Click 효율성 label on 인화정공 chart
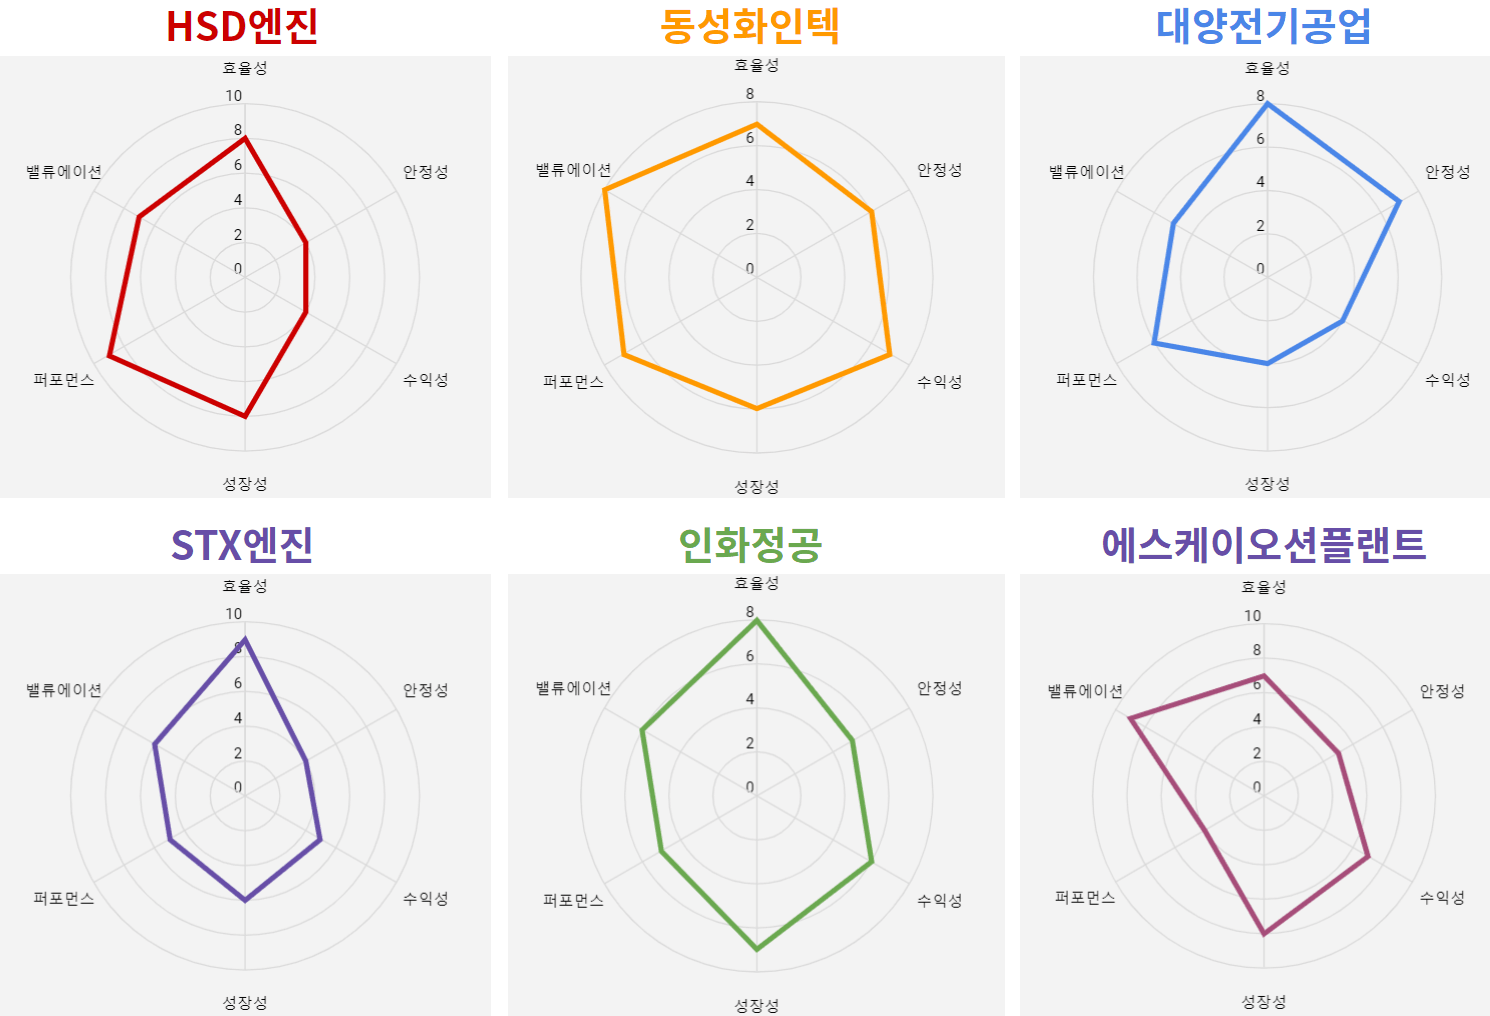The height and width of the screenshot is (1016, 1490). tap(756, 583)
